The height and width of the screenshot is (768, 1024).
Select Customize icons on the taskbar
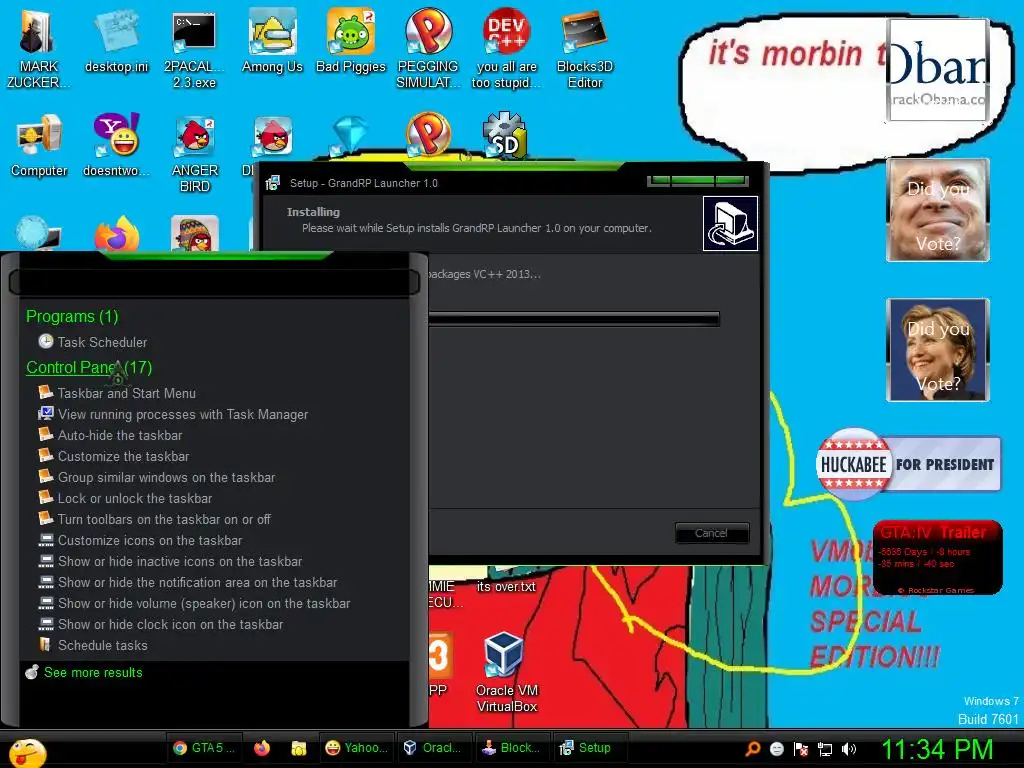[150, 540]
